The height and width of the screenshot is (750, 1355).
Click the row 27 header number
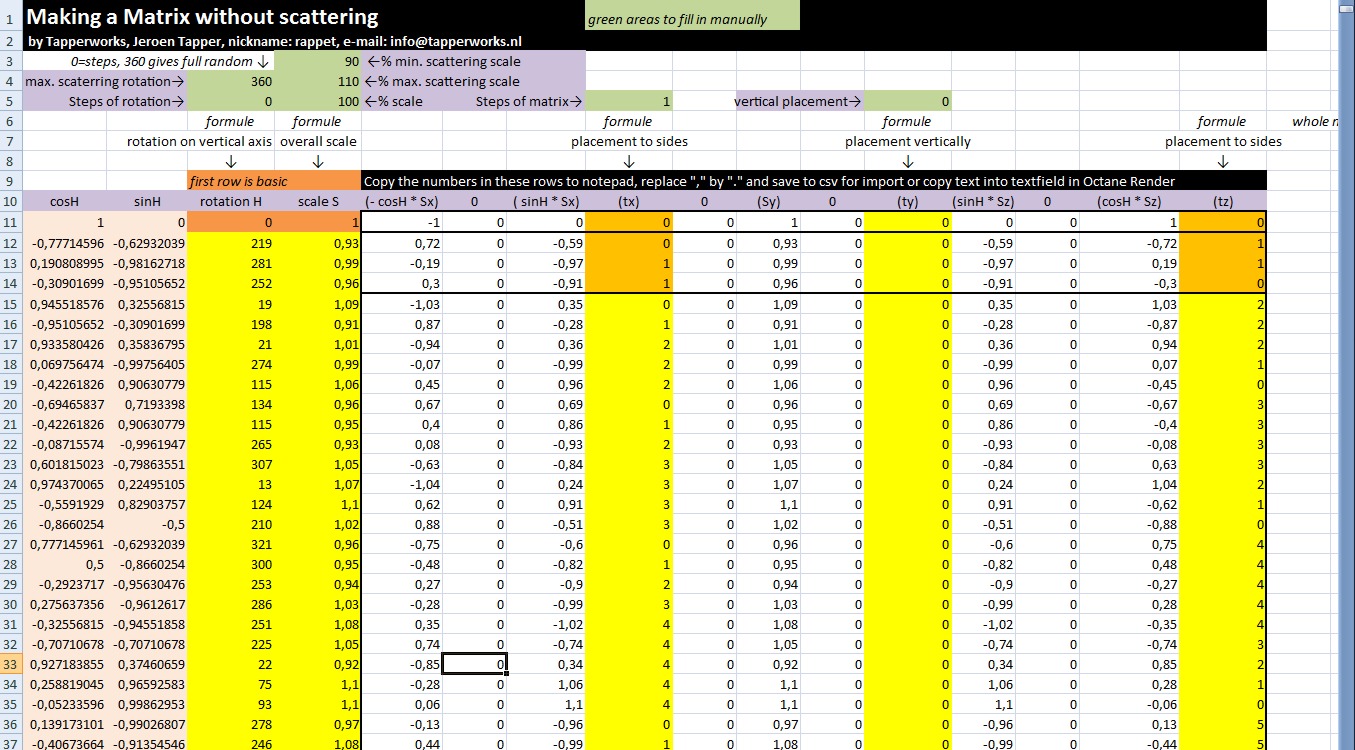pyautogui.click(x=10, y=544)
